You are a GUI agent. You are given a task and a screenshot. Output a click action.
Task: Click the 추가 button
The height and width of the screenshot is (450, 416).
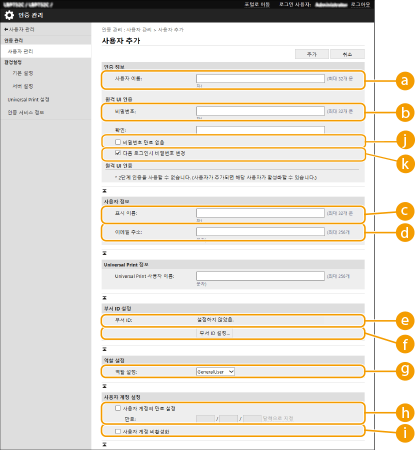pos(312,54)
